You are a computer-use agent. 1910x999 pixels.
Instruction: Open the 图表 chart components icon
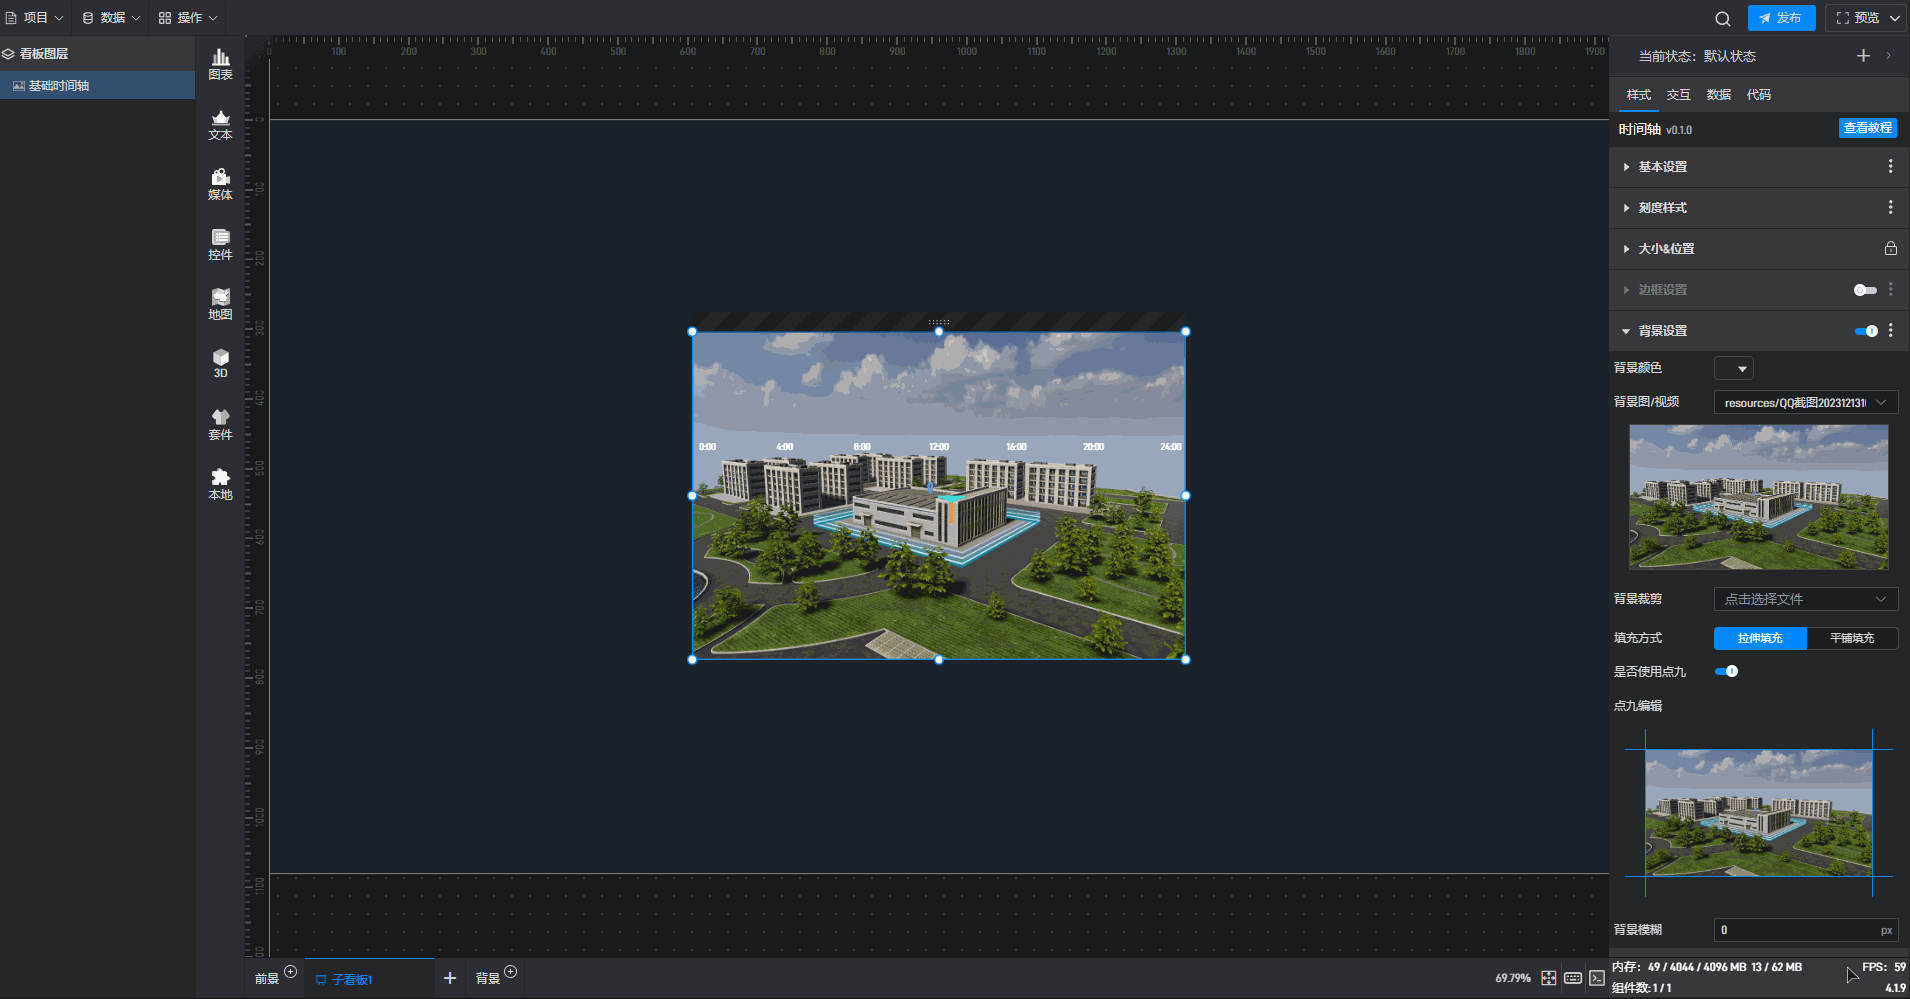tap(220, 64)
